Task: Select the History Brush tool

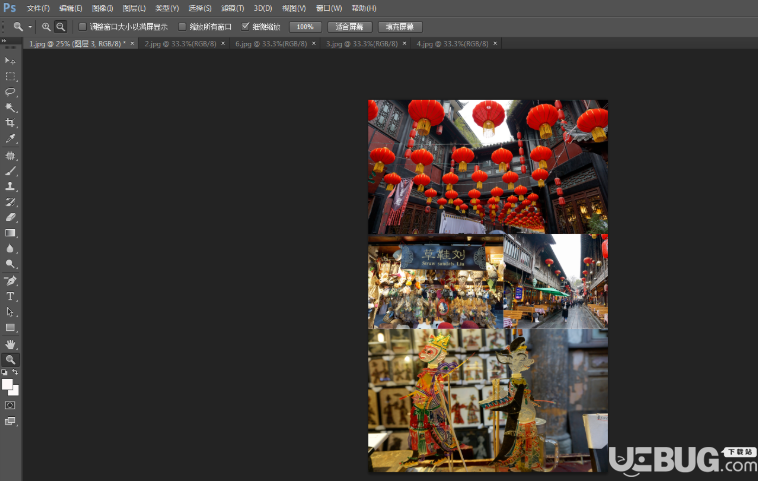Action: pyautogui.click(x=10, y=202)
